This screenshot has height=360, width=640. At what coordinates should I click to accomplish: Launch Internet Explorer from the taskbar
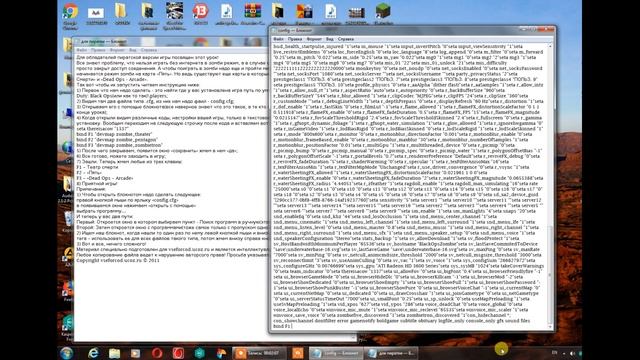pyautogui.click(x=93, y=353)
